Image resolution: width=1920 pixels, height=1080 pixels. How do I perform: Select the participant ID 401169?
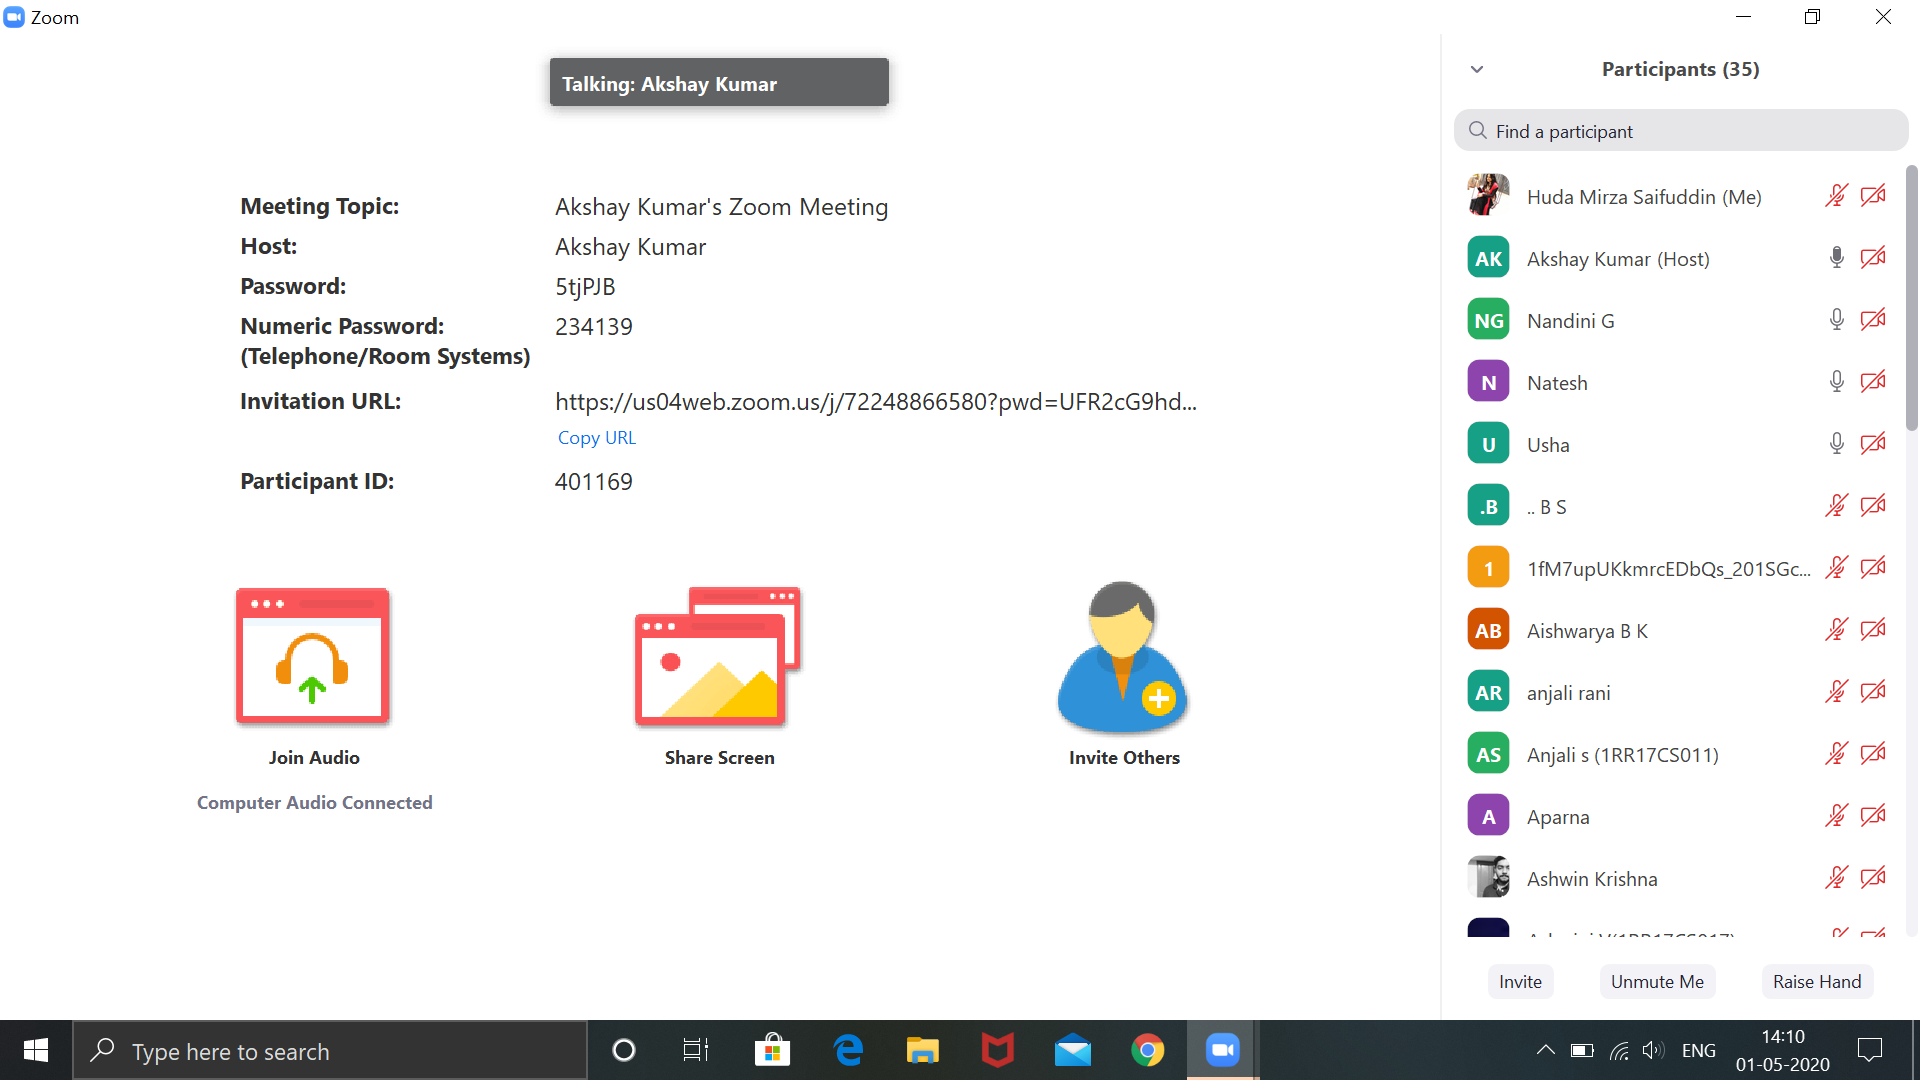tap(594, 482)
